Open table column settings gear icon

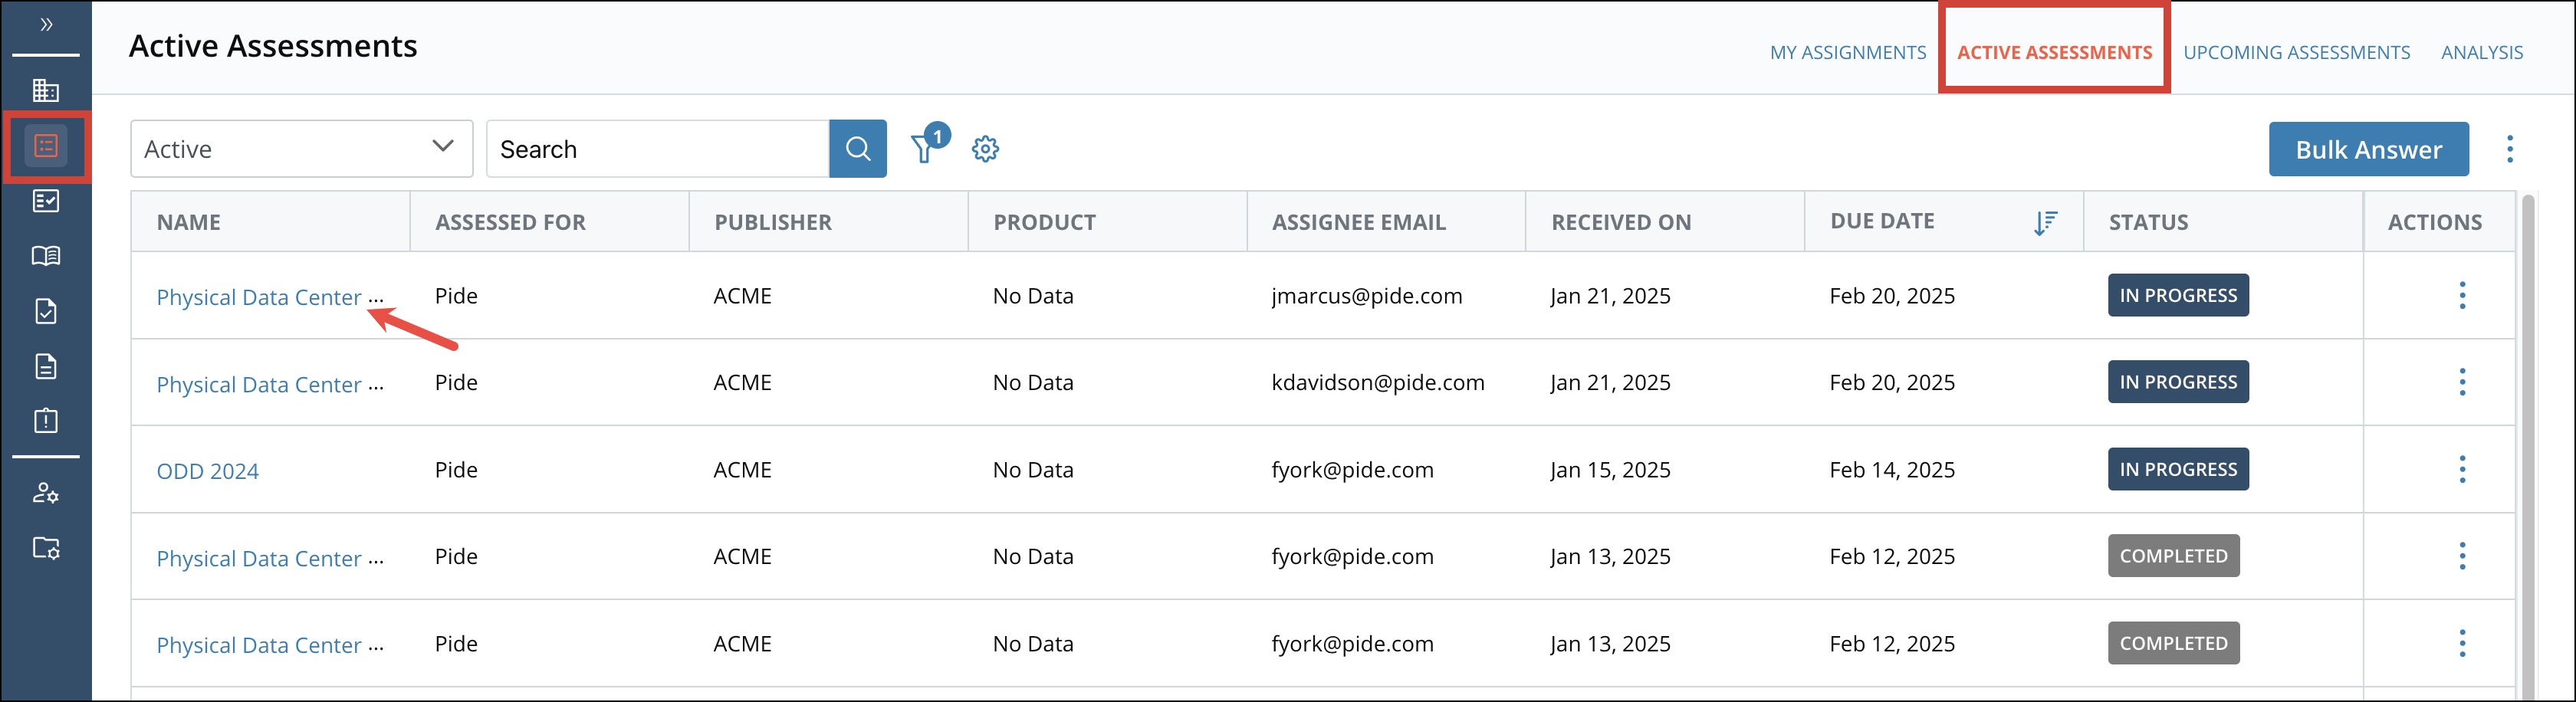(985, 149)
